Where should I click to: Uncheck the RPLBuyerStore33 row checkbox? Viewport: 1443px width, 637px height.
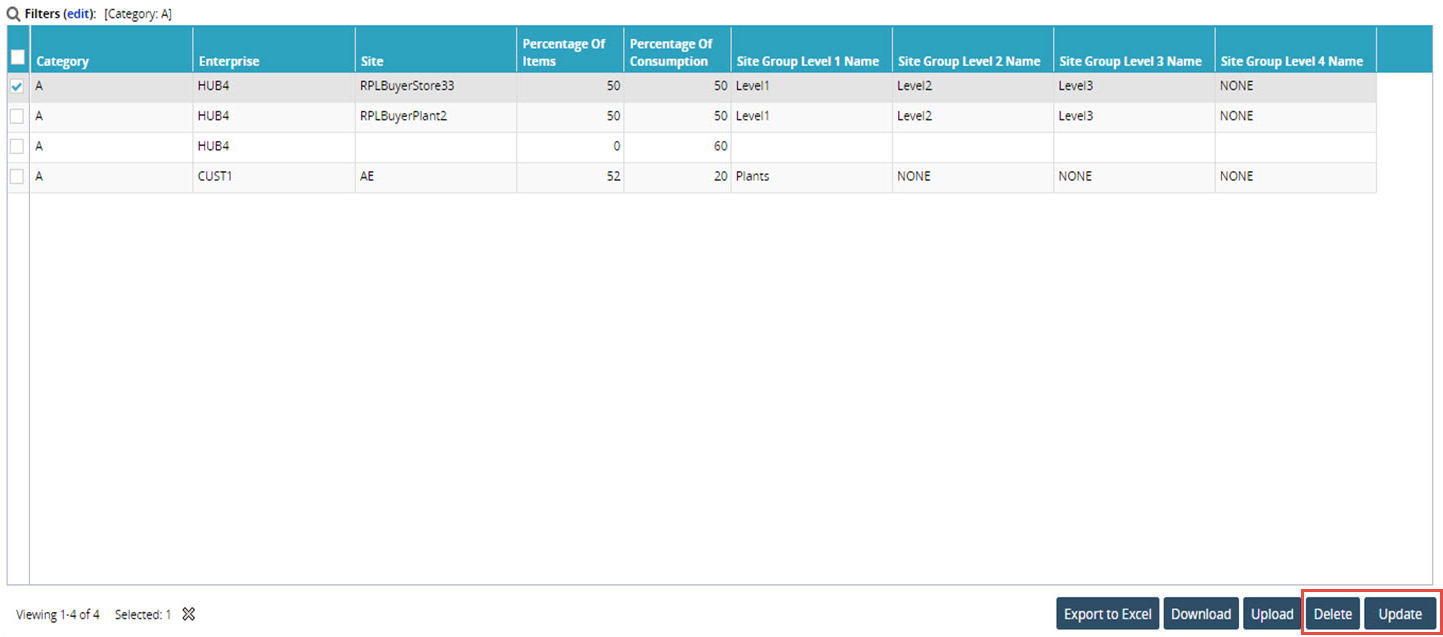coord(17,87)
